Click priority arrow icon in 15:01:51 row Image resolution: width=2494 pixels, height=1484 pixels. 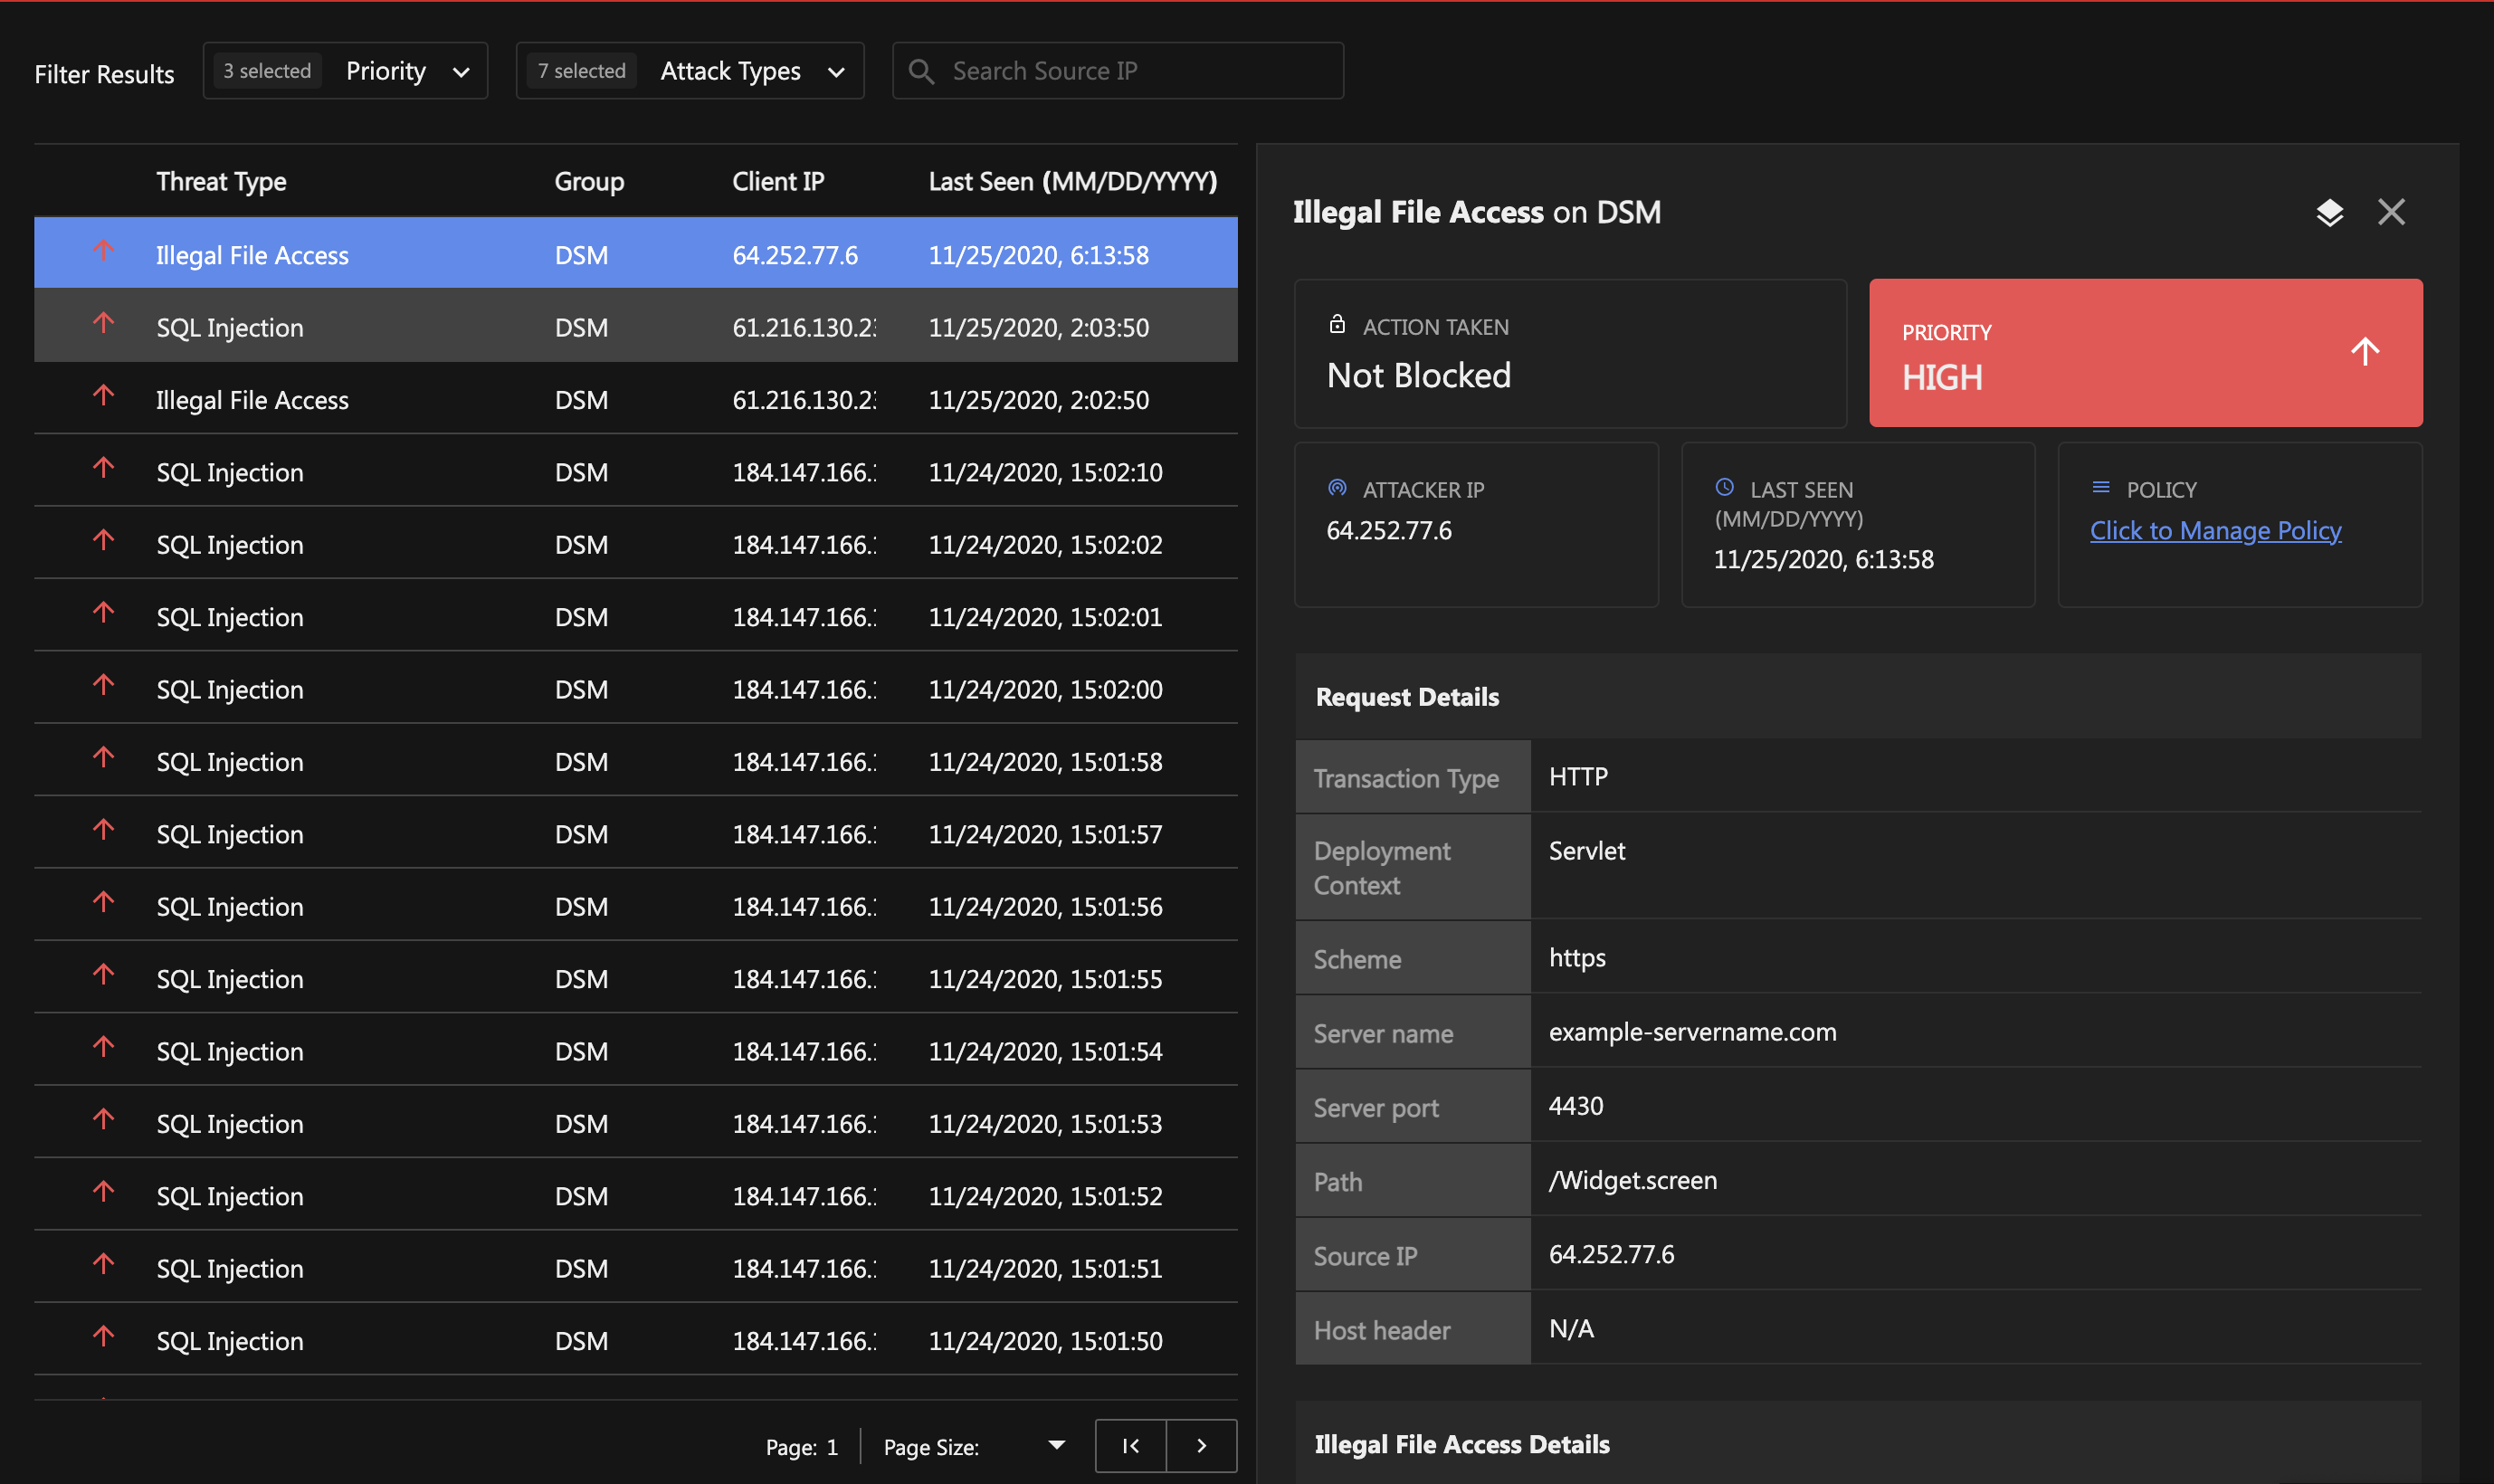point(103,1263)
